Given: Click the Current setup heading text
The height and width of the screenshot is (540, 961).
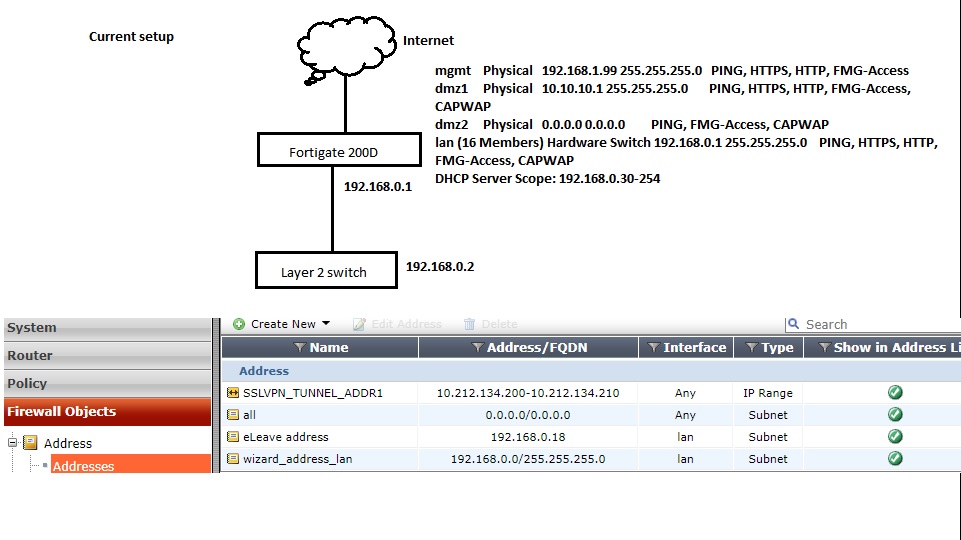Looking at the screenshot, I should (131, 37).
